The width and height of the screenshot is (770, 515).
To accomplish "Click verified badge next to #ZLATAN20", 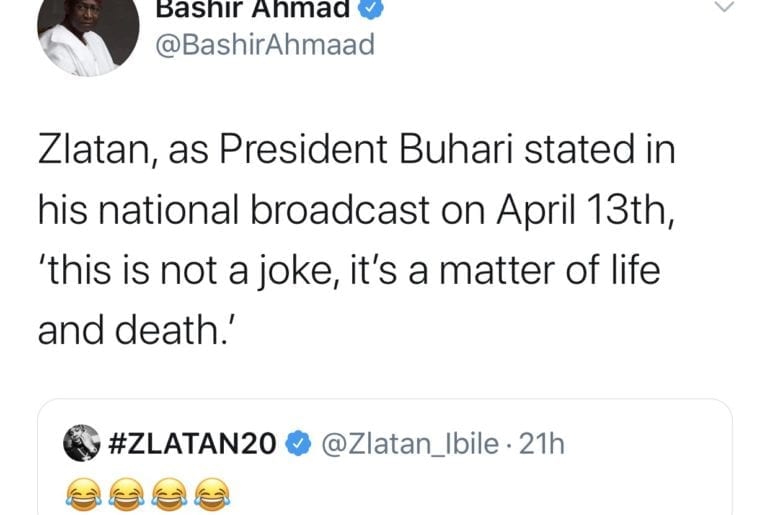I will 300,443.
